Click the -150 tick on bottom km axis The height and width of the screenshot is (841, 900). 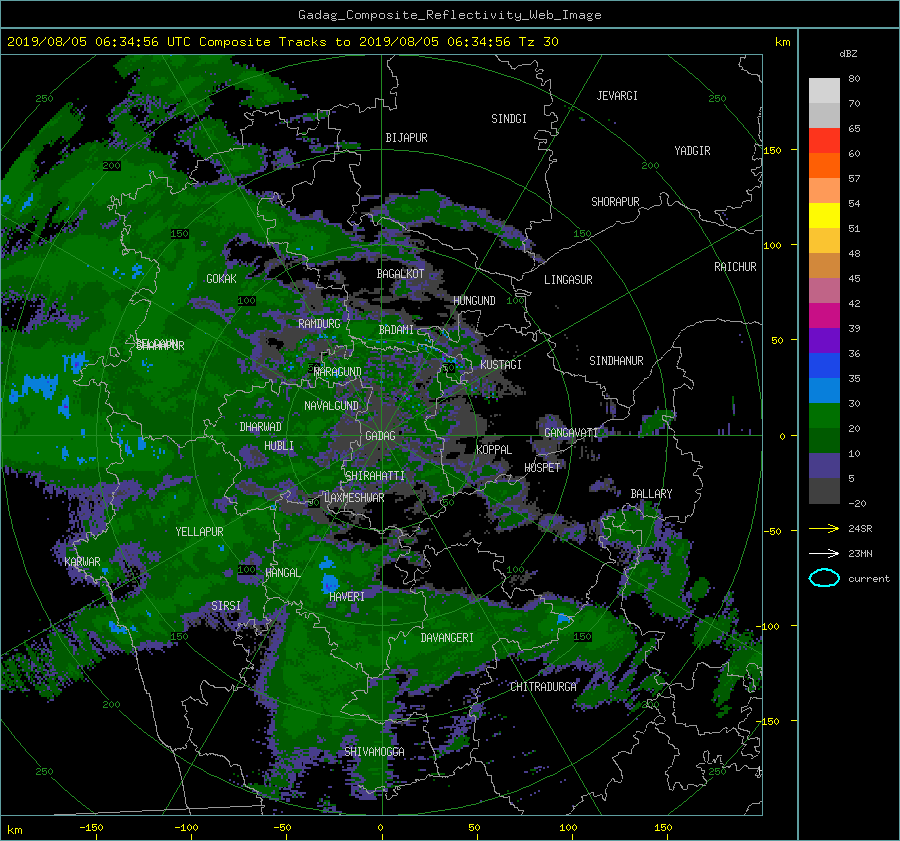click(91, 828)
